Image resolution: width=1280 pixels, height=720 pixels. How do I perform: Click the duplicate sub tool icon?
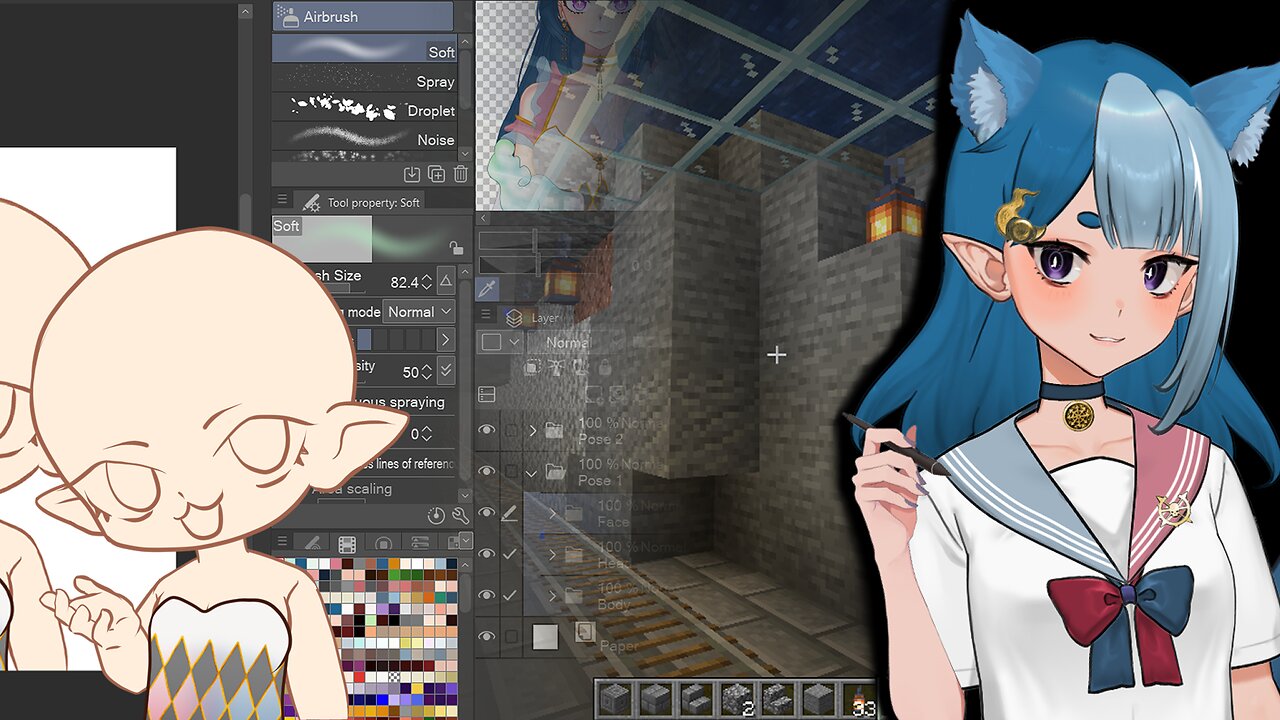coord(436,174)
